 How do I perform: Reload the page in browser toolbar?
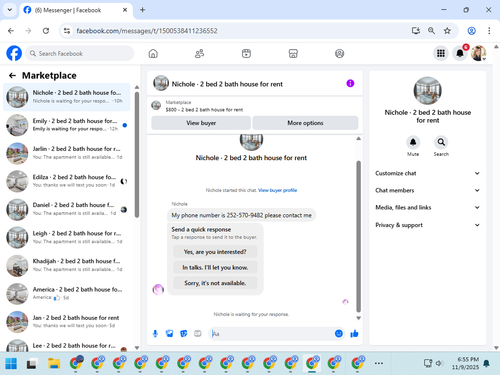click(46, 31)
